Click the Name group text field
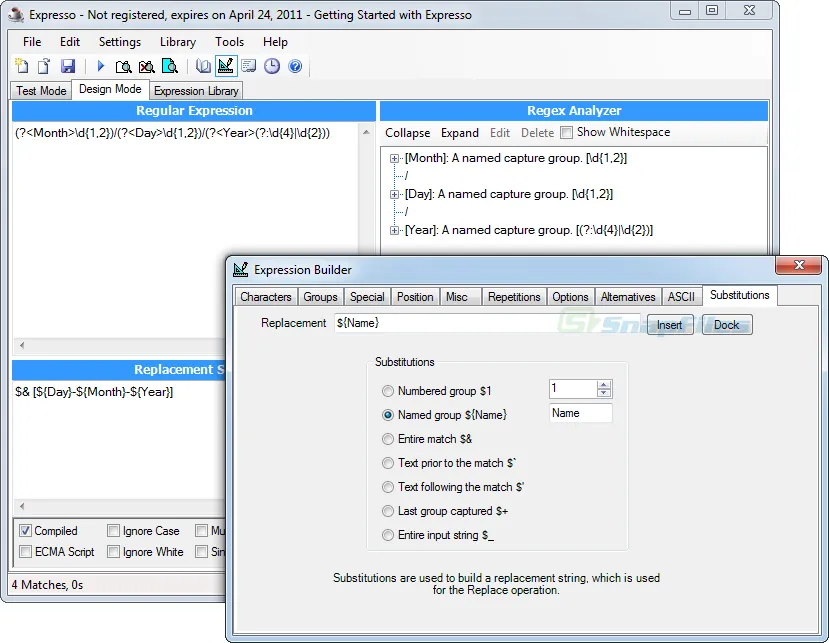This screenshot has height=643, width=829. (x=581, y=413)
